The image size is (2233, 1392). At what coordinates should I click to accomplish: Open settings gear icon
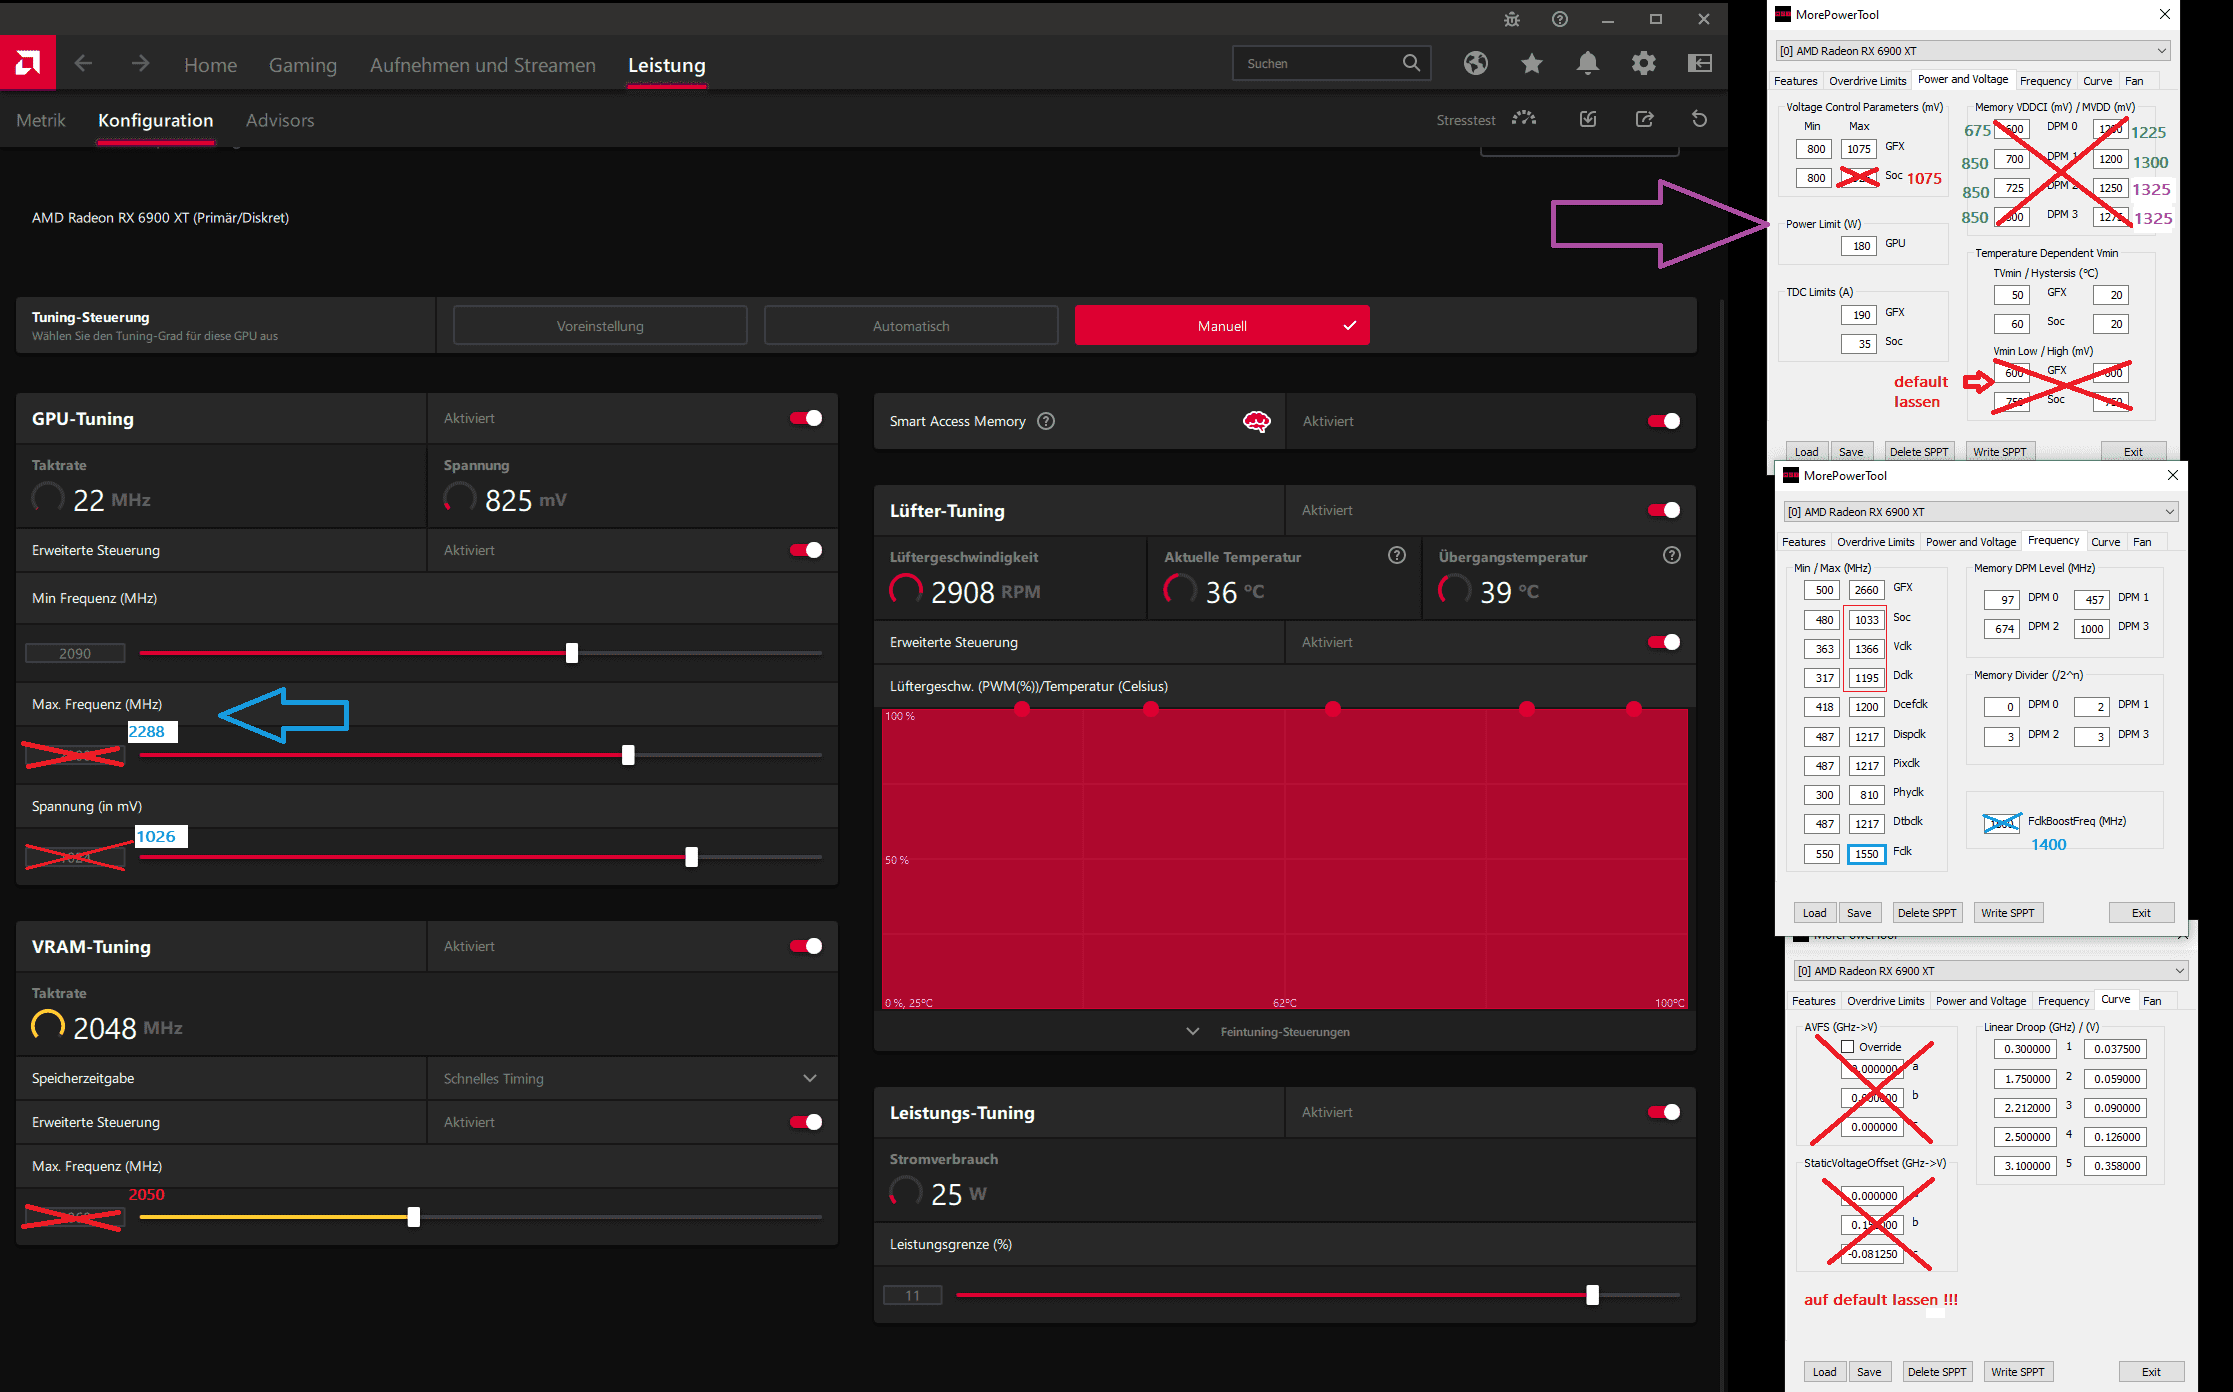point(1643,63)
